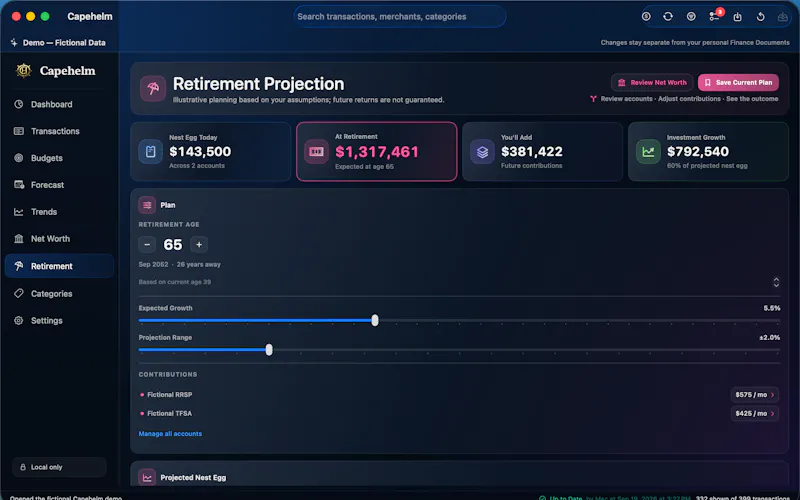Click the circular sync arrows icon

(x=668, y=16)
